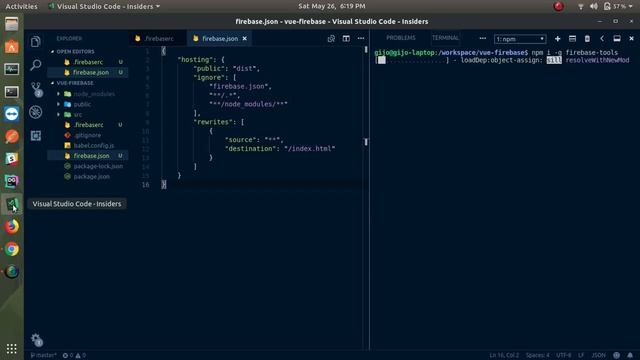Switch to the .firebaserc editor tab
The width and height of the screenshot is (640, 360).
click(x=159, y=38)
